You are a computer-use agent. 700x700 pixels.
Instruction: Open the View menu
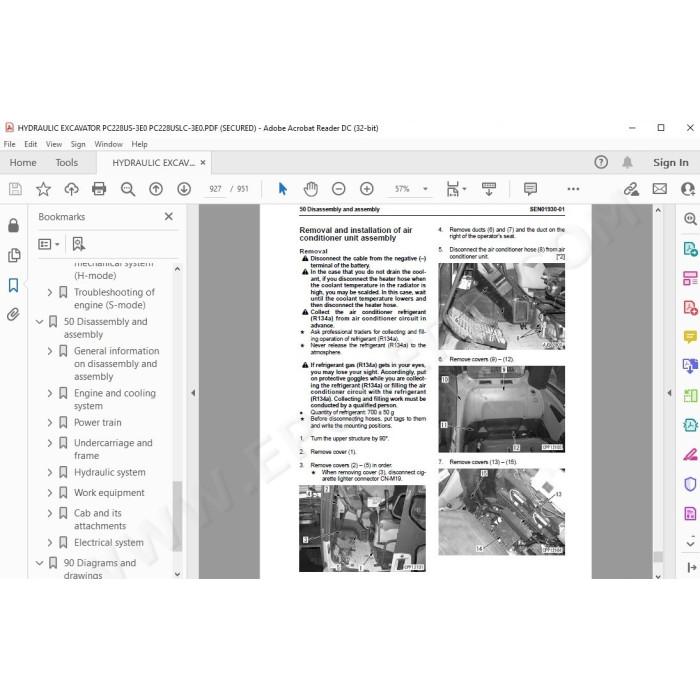click(x=54, y=144)
